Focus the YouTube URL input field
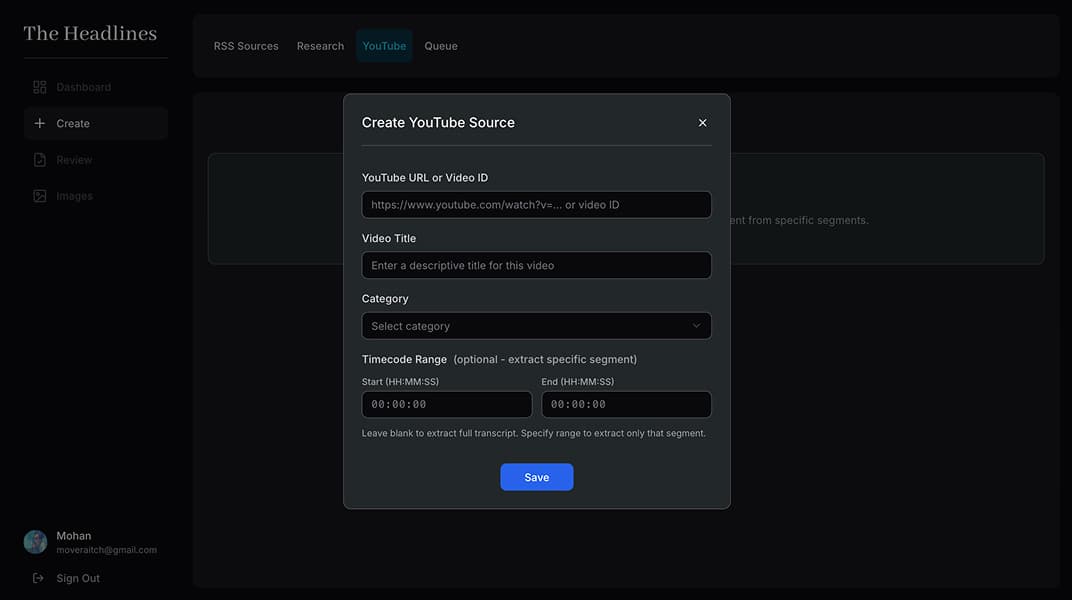This screenshot has width=1072, height=600. tap(536, 204)
